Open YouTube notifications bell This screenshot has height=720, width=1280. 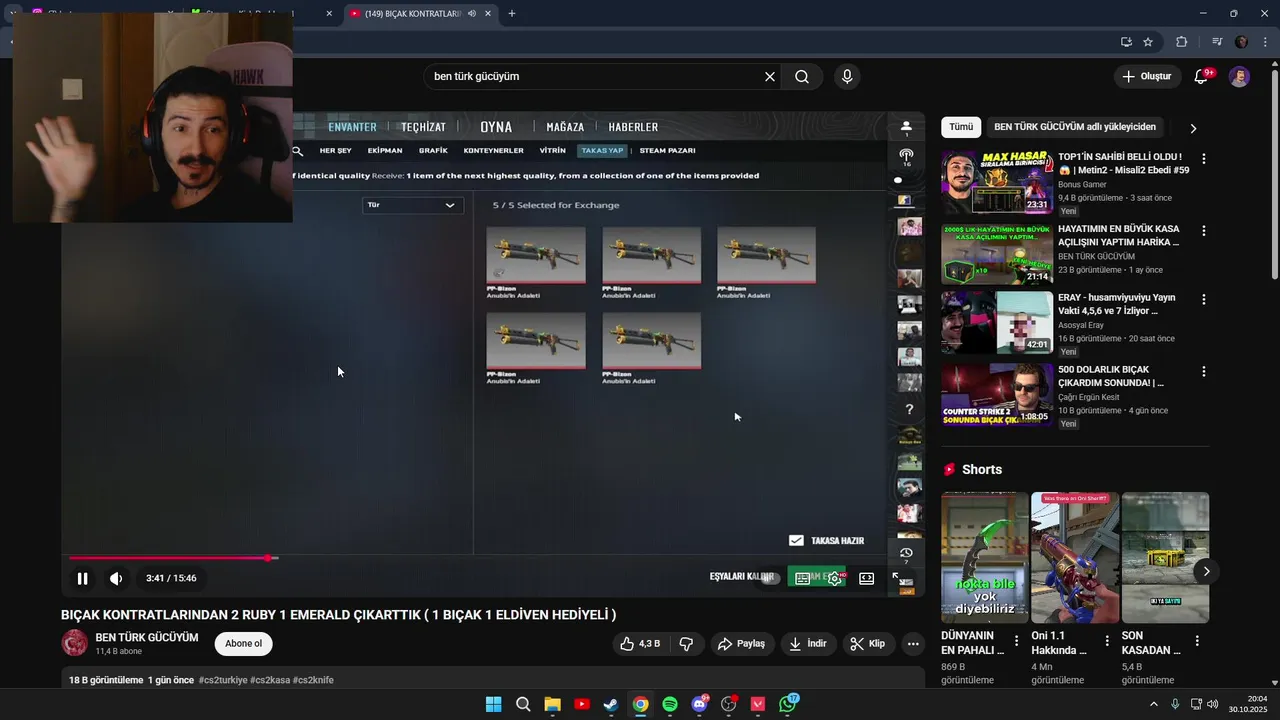(1202, 76)
